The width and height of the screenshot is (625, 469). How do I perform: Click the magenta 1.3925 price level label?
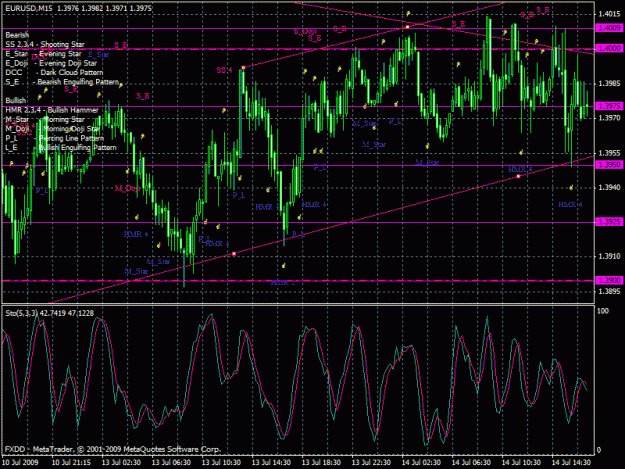pyautogui.click(x=609, y=222)
